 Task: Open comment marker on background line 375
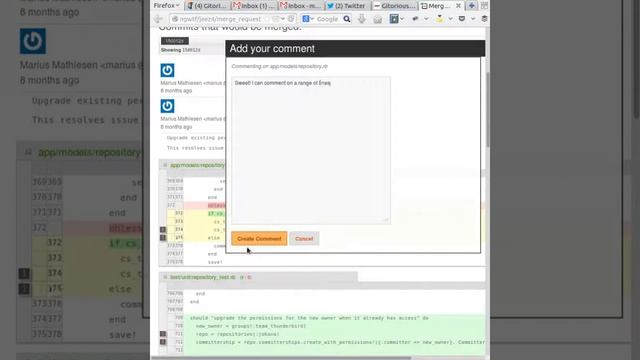click(x=24, y=289)
